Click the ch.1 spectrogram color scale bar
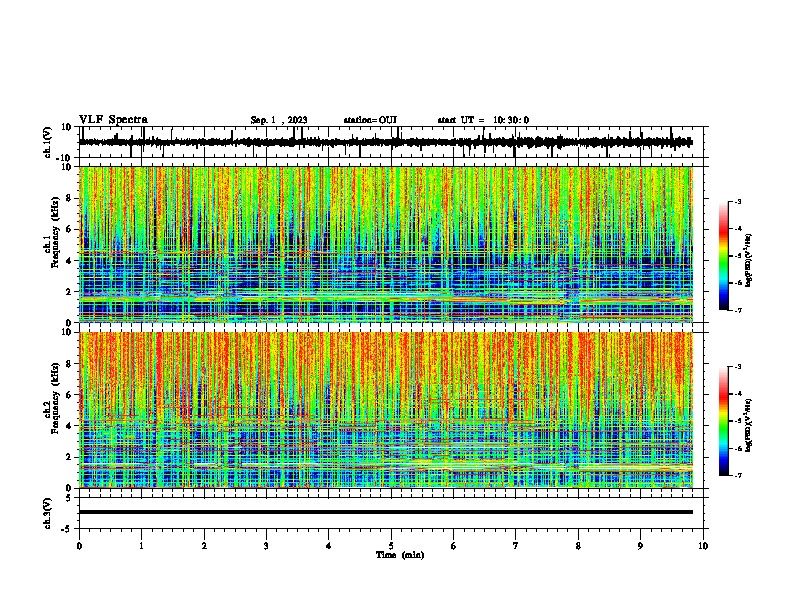Screen dimensions: 792x612 (723, 256)
